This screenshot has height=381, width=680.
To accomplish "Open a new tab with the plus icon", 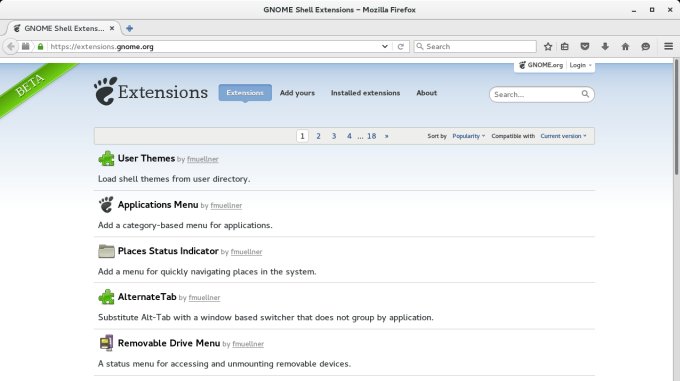I will click(129, 29).
